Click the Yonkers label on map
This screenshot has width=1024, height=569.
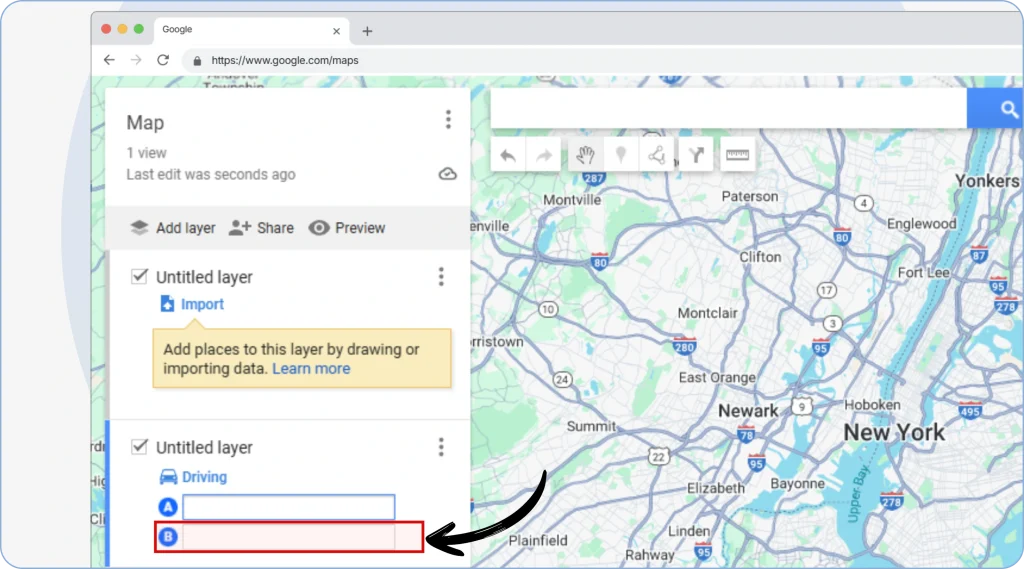[987, 181]
